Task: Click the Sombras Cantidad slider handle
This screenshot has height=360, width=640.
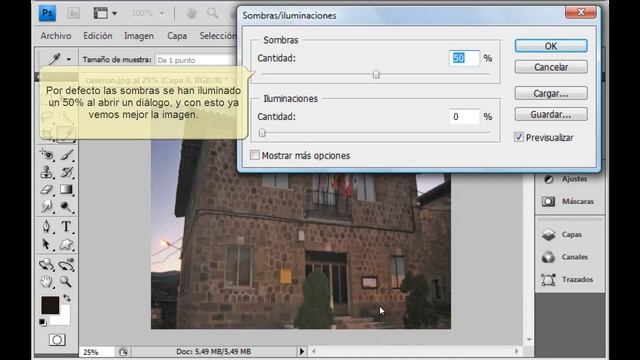Action: [376, 74]
